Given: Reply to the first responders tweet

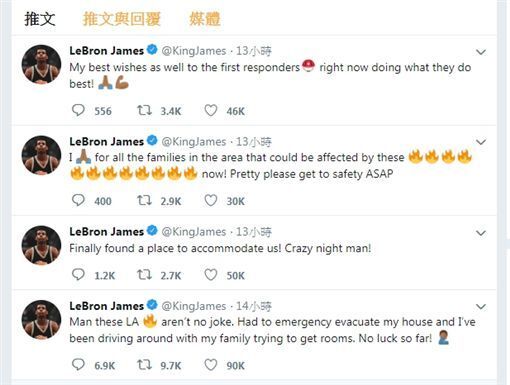Looking at the screenshot, I should click(78, 110).
